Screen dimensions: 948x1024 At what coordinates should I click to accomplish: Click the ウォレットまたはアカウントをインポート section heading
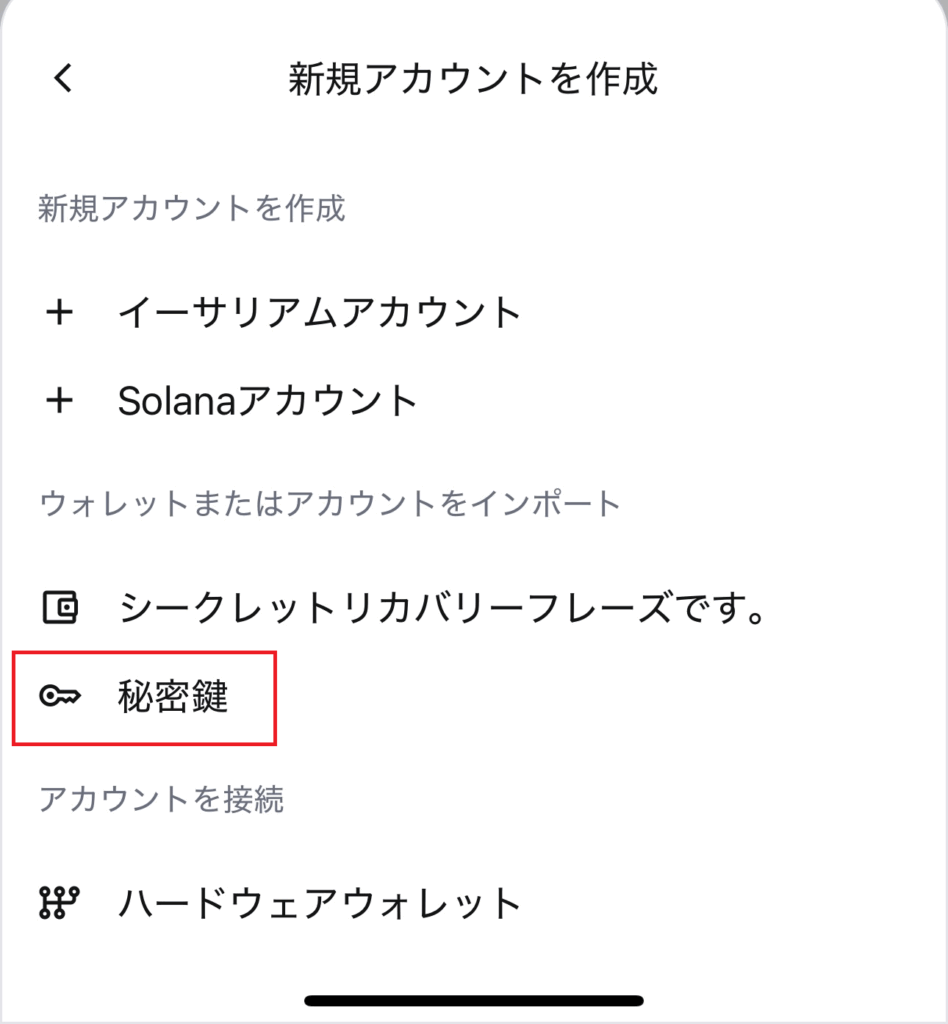(330, 503)
